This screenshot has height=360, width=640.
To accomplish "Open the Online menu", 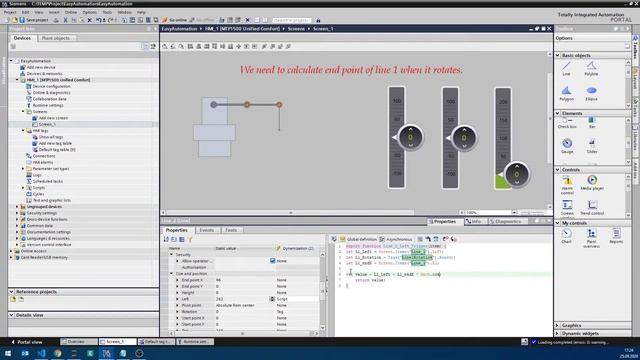I will pos(71,12).
